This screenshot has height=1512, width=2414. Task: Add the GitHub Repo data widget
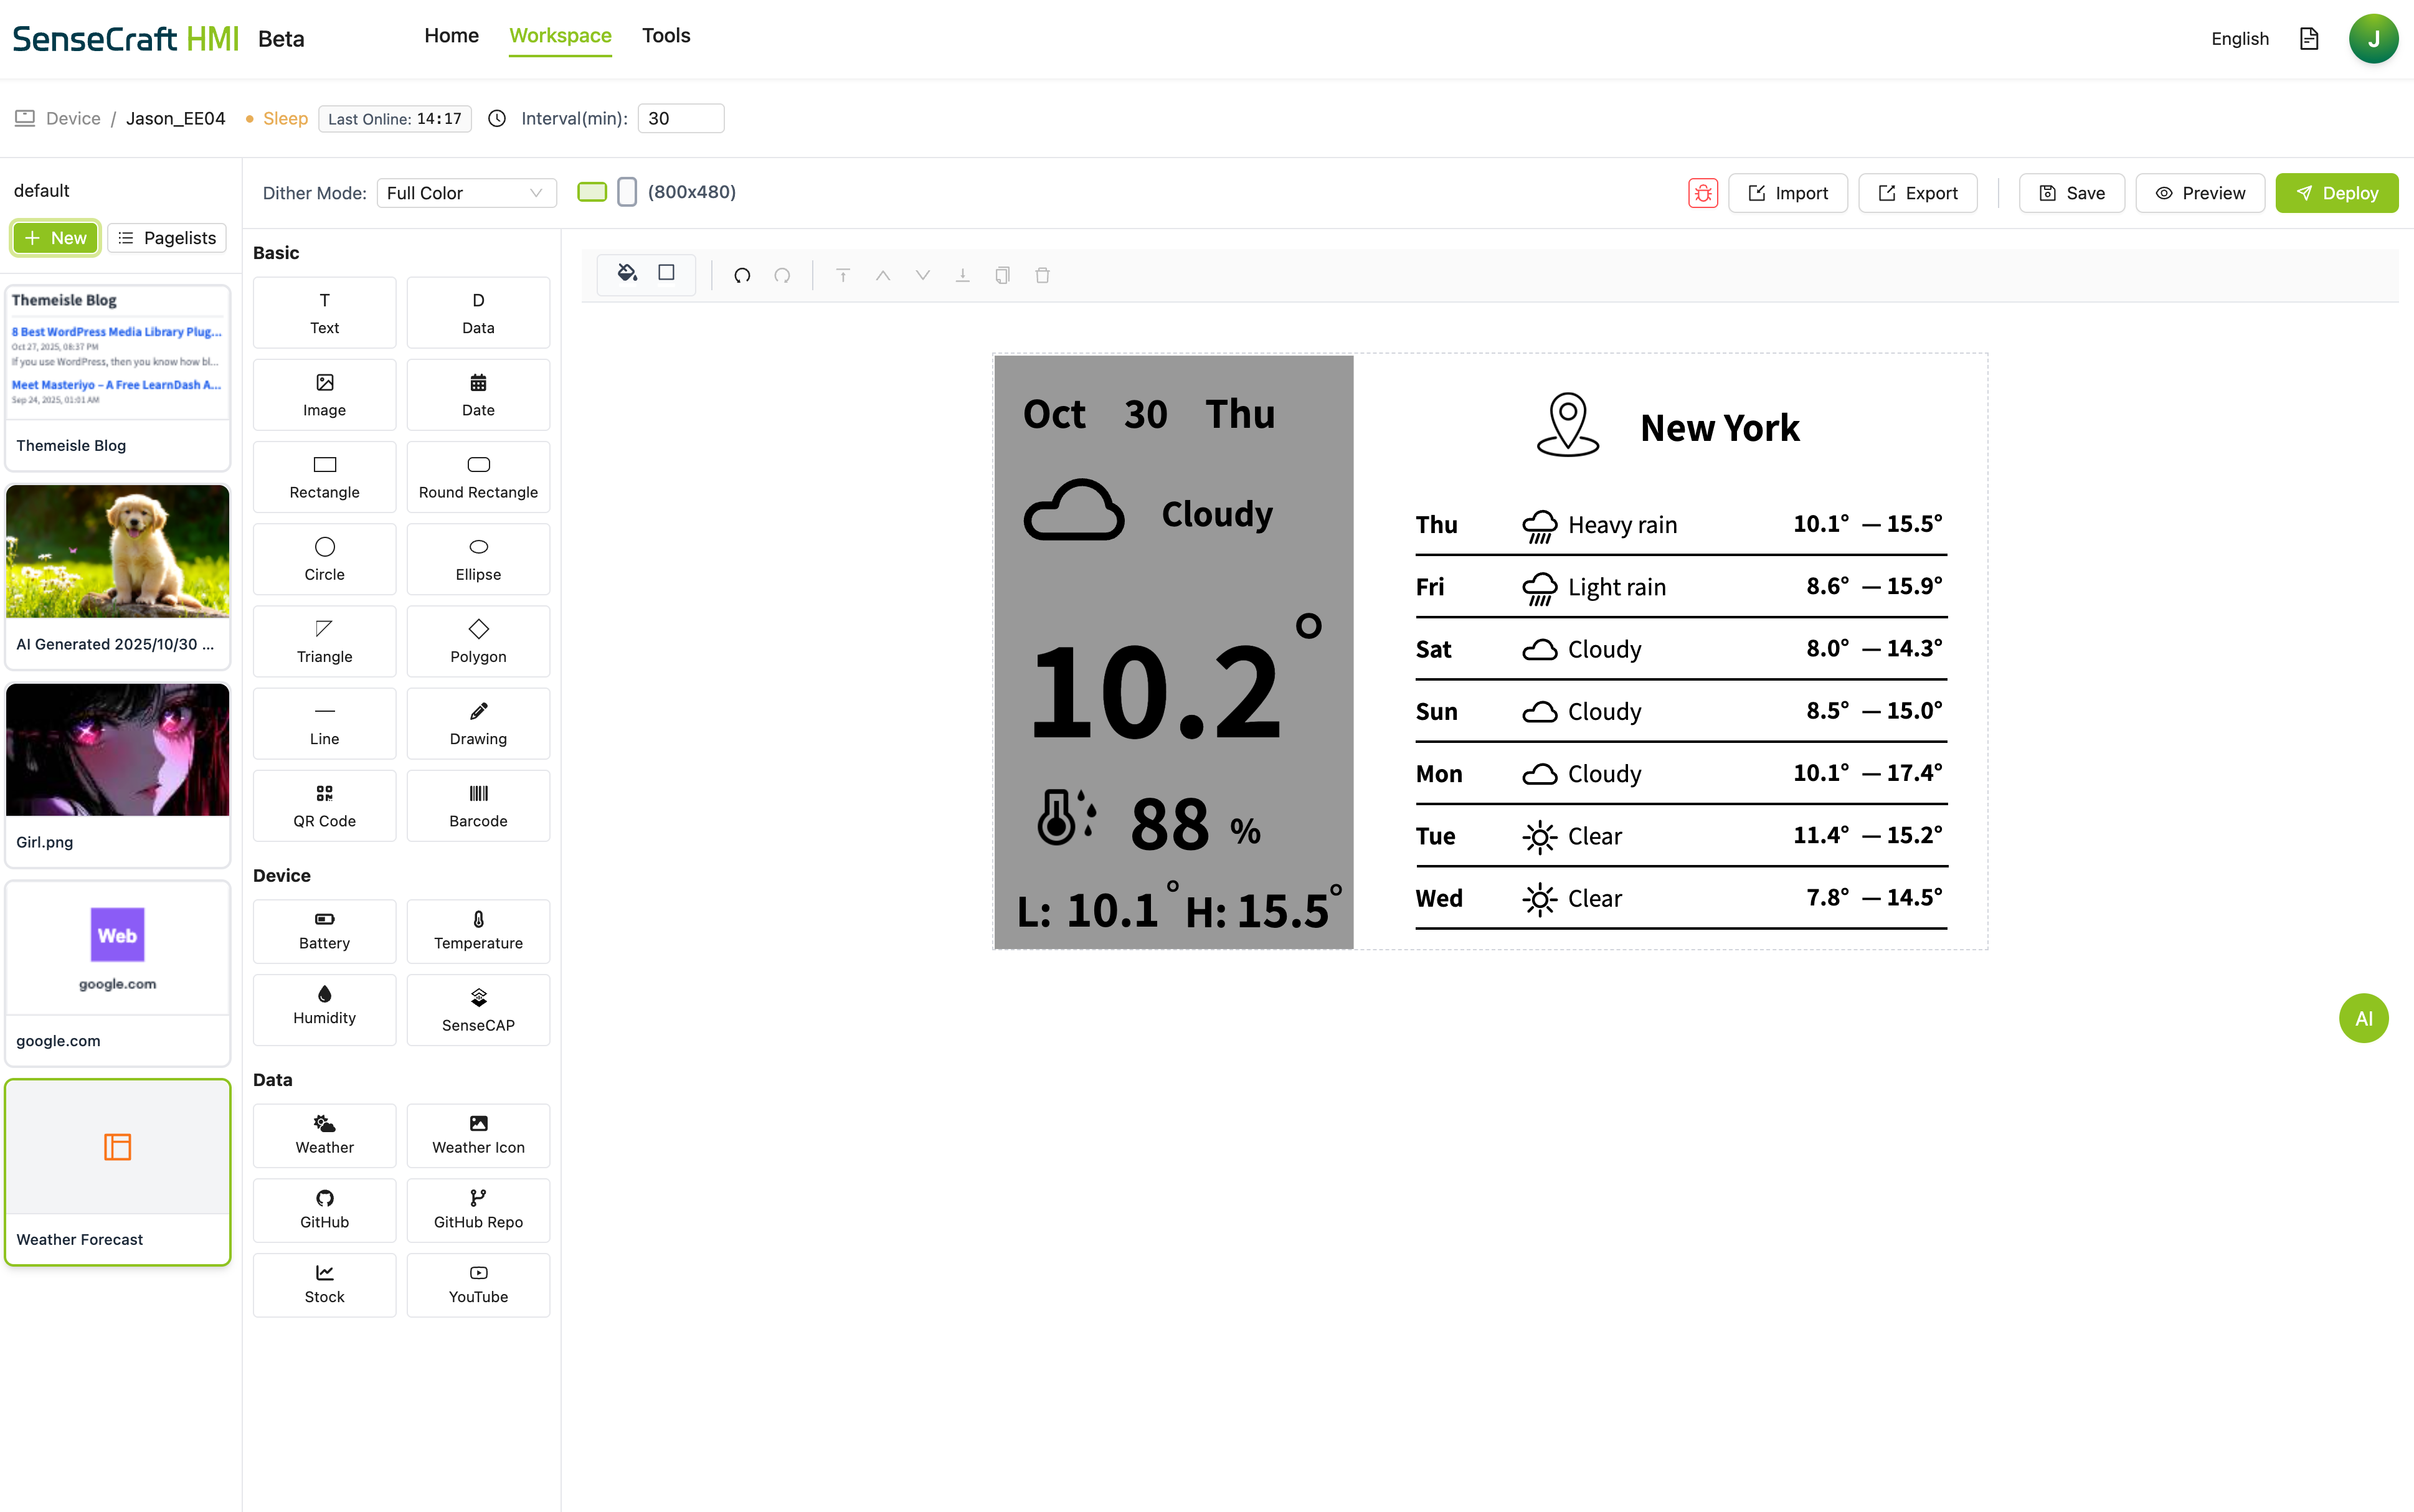coord(478,1209)
